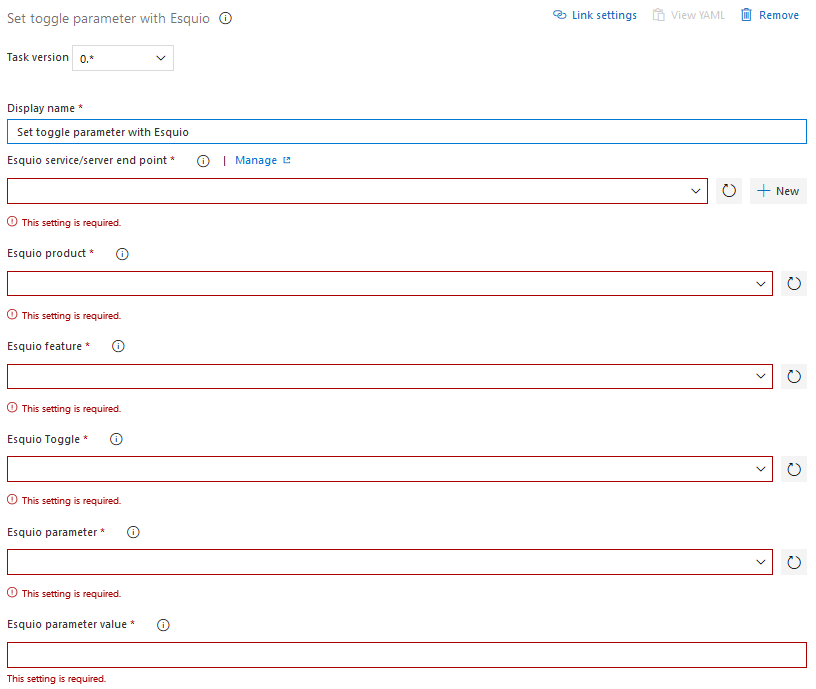The image size is (816, 689).
Task: Show info for Esquio parameter value
Action: [163, 625]
